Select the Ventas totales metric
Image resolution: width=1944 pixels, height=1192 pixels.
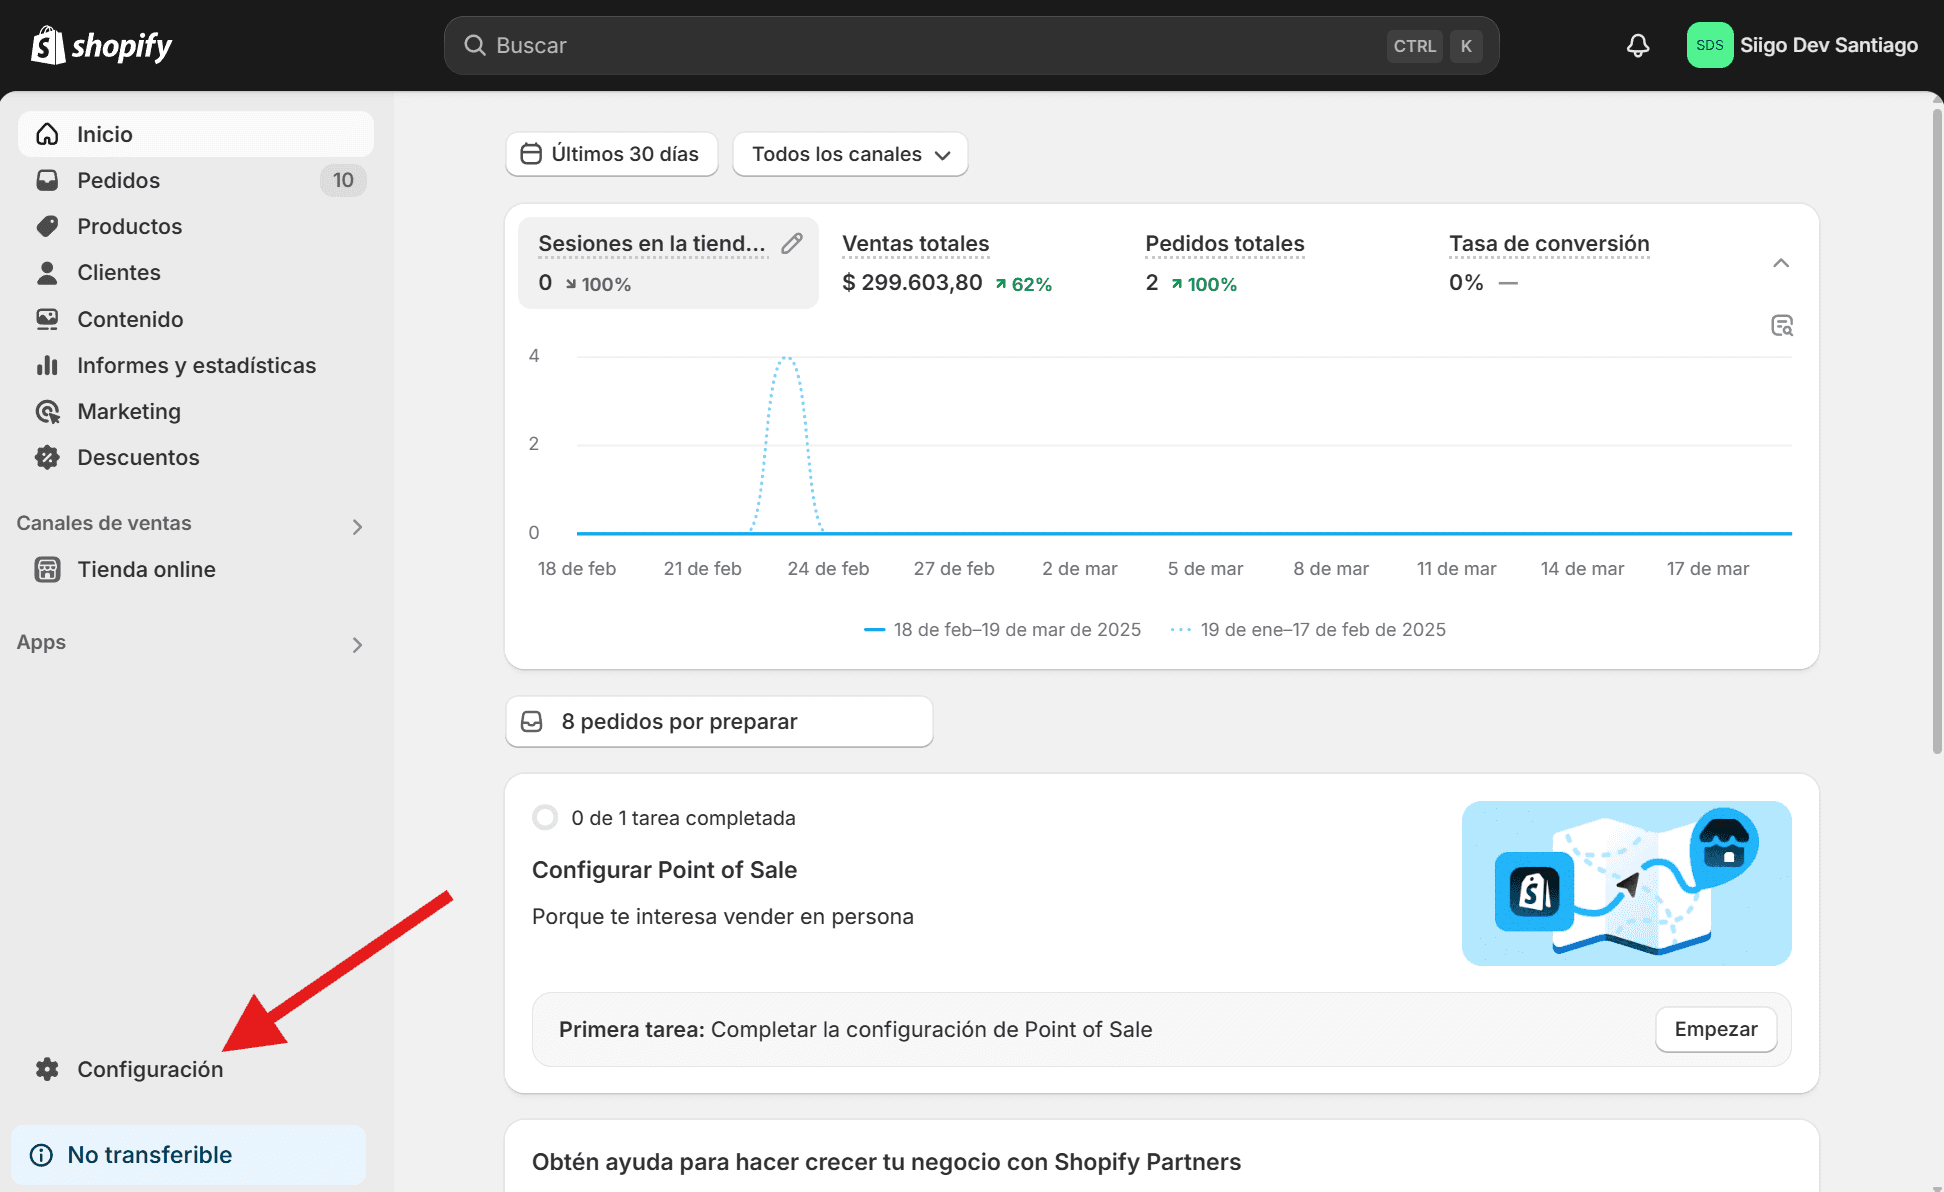[x=947, y=263]
